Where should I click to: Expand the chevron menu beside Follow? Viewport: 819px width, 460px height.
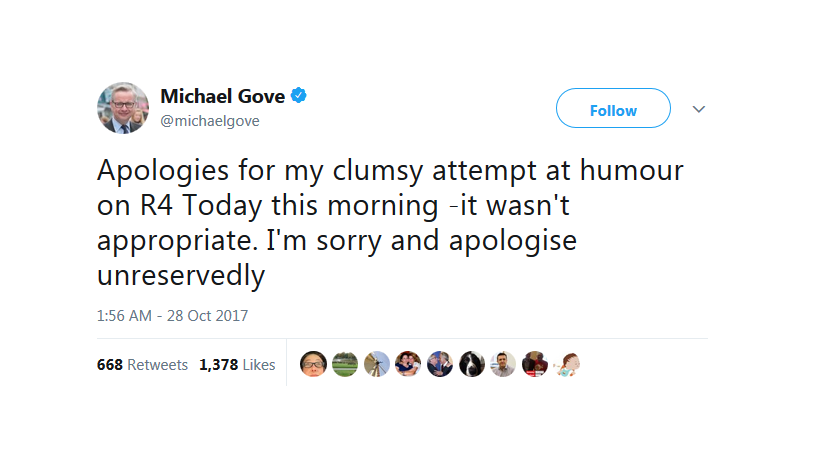(x=699, y=109)
